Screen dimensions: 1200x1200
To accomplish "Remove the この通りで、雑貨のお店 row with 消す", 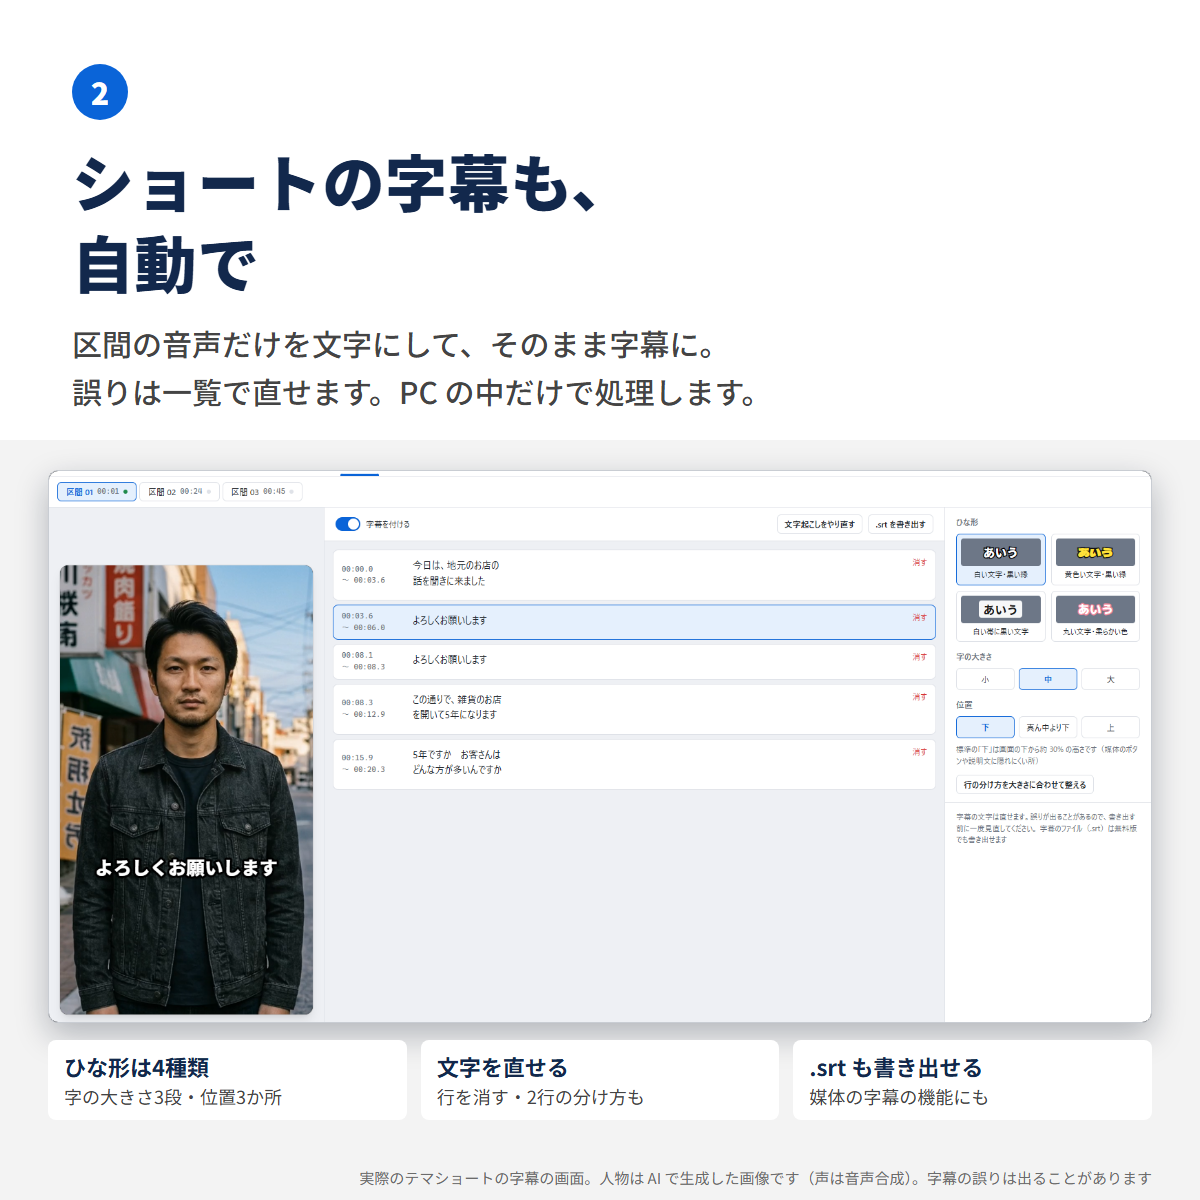I will [920, 697].
